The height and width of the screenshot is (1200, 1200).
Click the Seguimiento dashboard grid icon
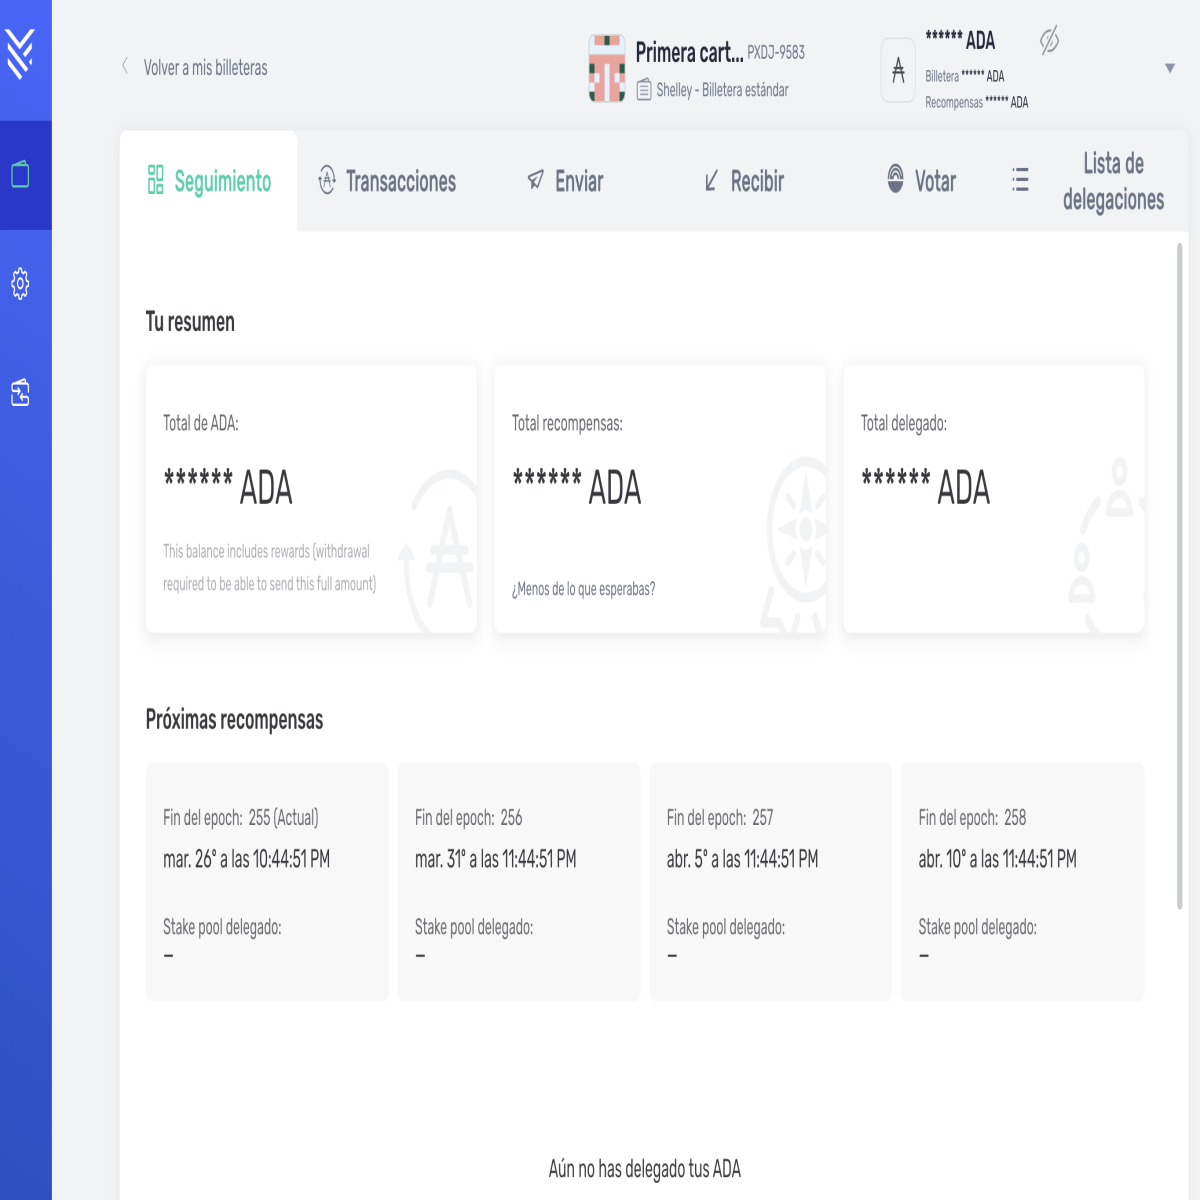155,180
